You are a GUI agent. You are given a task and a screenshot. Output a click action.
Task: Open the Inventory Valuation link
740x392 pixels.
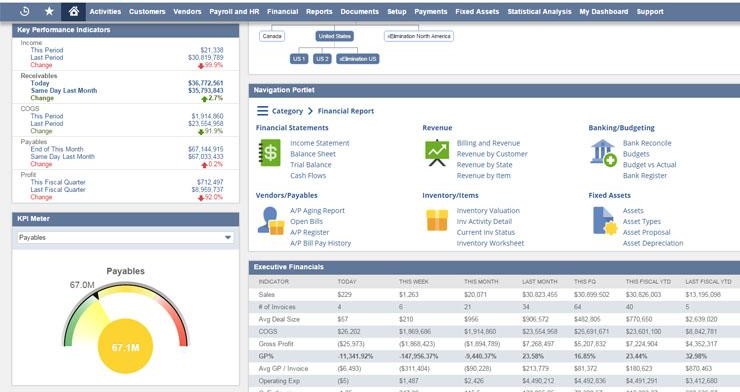click(x=488, y=210)
